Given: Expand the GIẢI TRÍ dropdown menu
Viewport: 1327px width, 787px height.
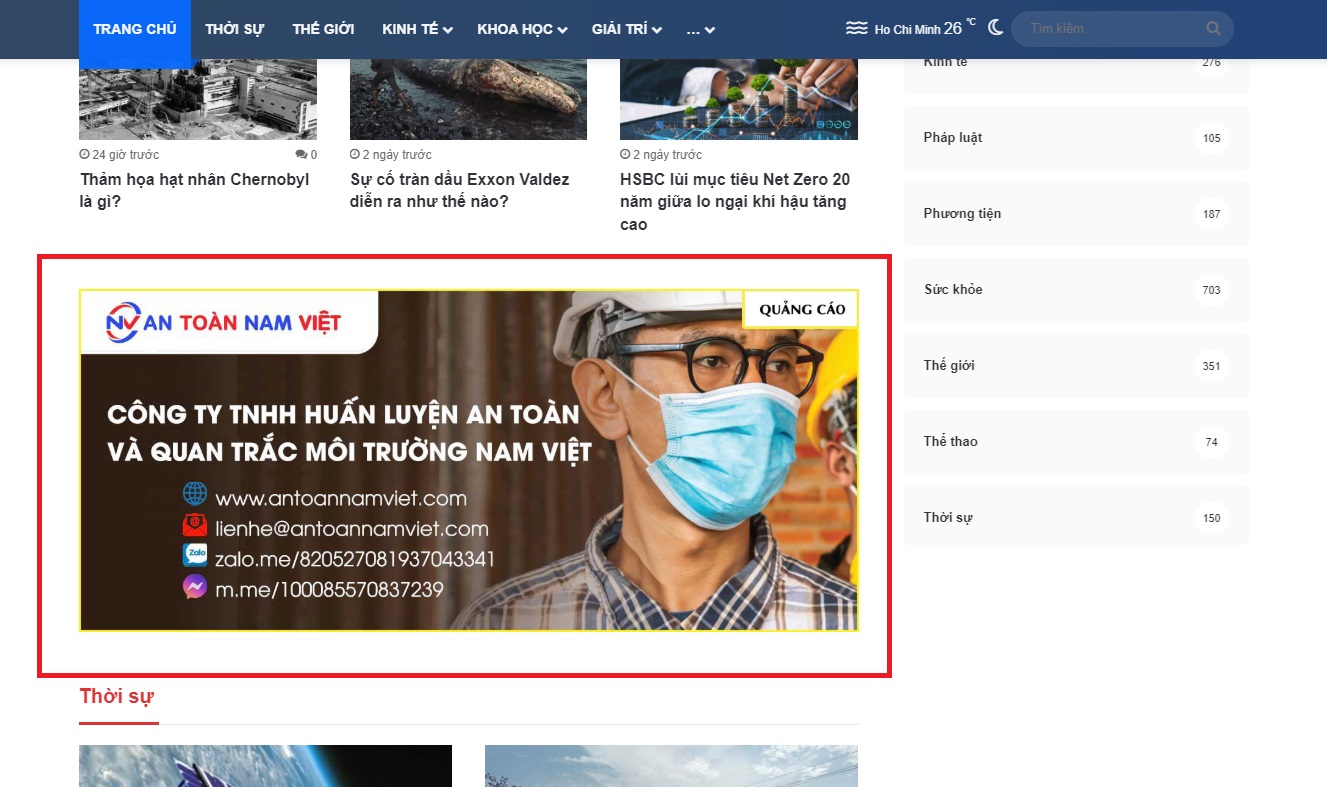Looking at the screenshot, I should point(627,29).
